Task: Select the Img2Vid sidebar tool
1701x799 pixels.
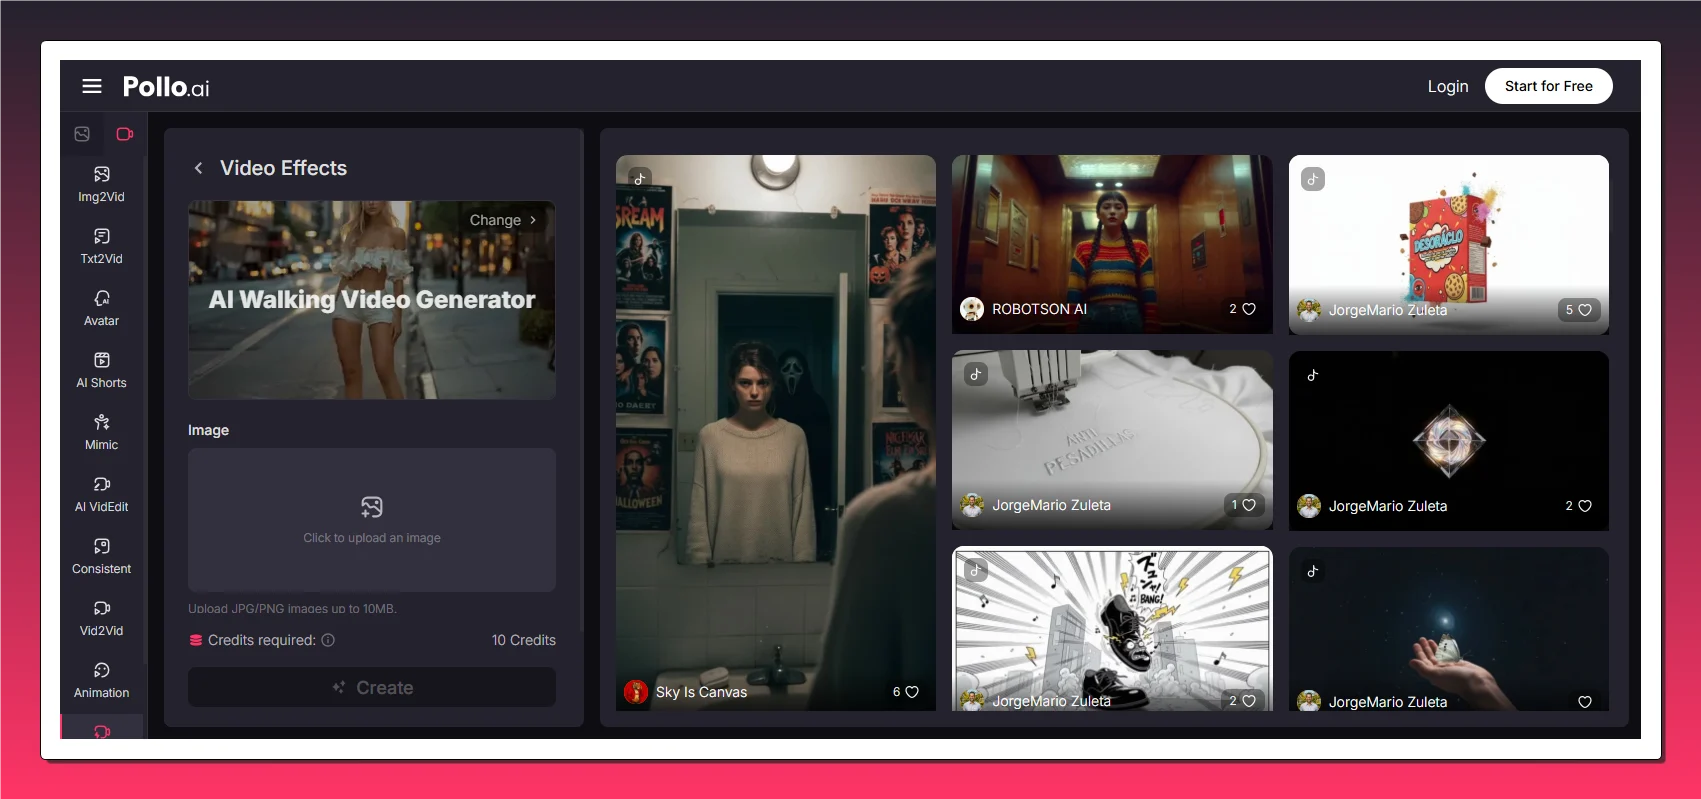Action: point(101,184)
